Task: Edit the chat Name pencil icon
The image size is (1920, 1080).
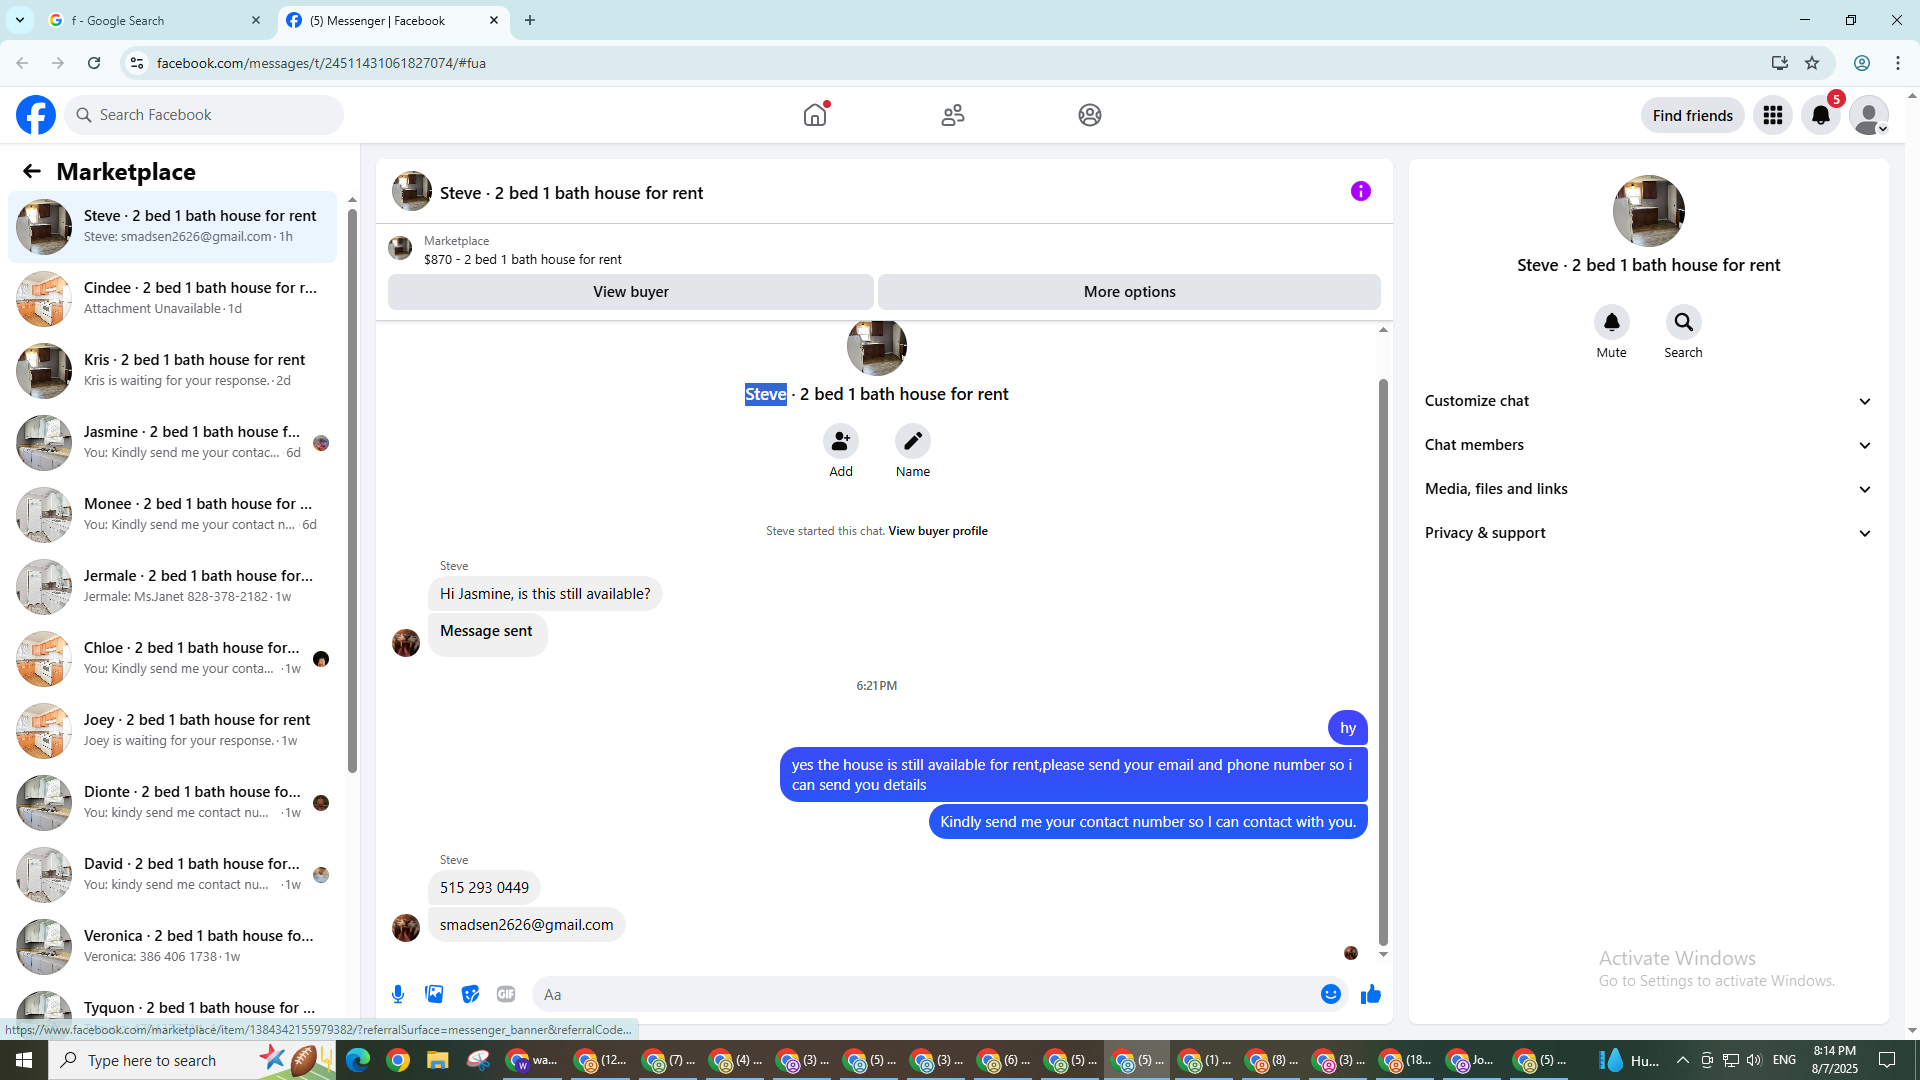Action: coord(913,441)
